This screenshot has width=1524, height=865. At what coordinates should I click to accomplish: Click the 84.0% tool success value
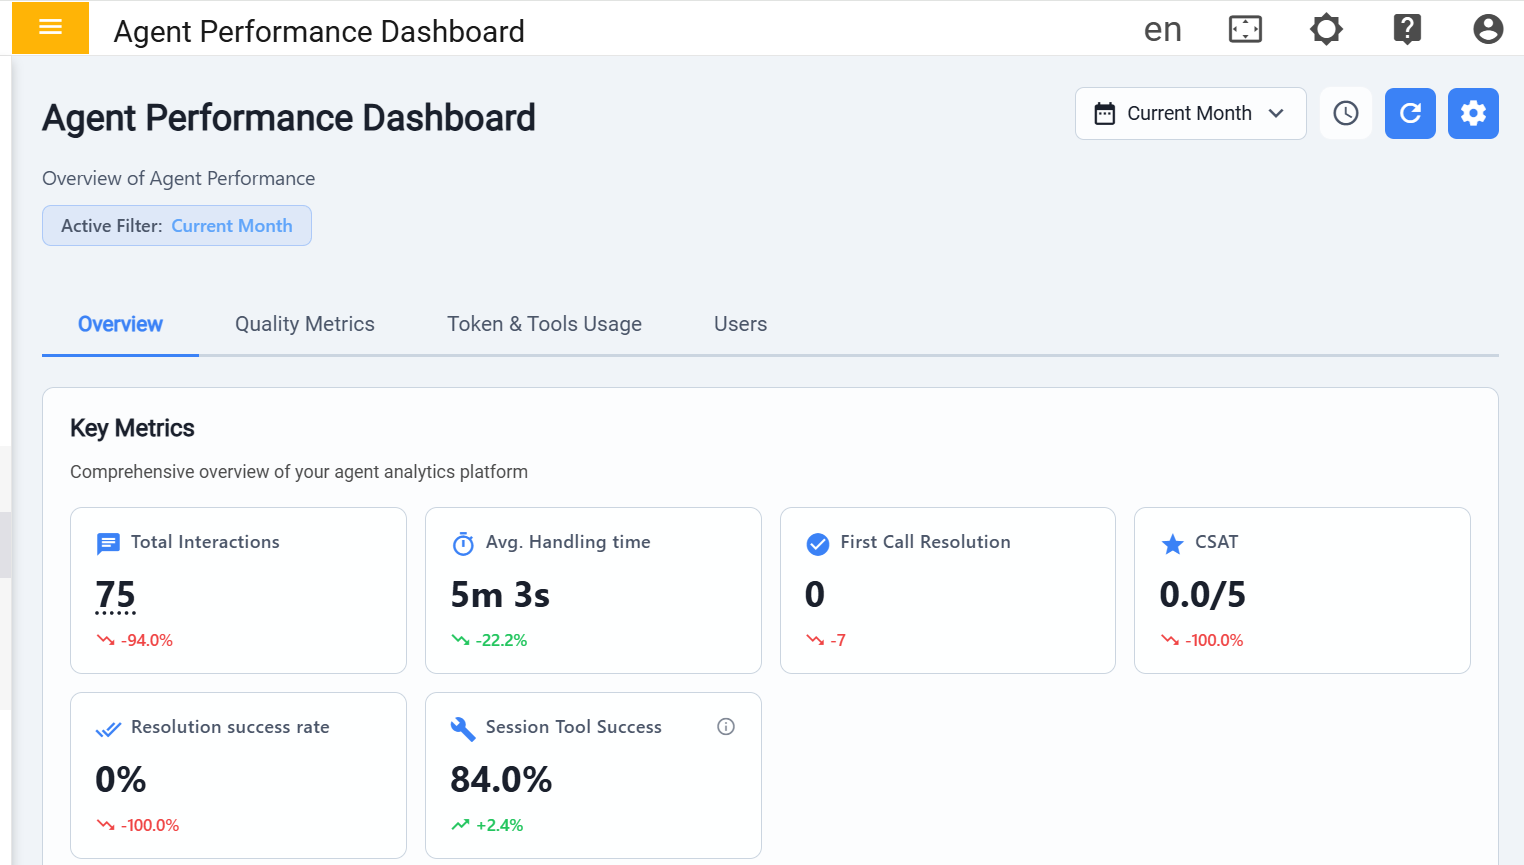point(501,780)
